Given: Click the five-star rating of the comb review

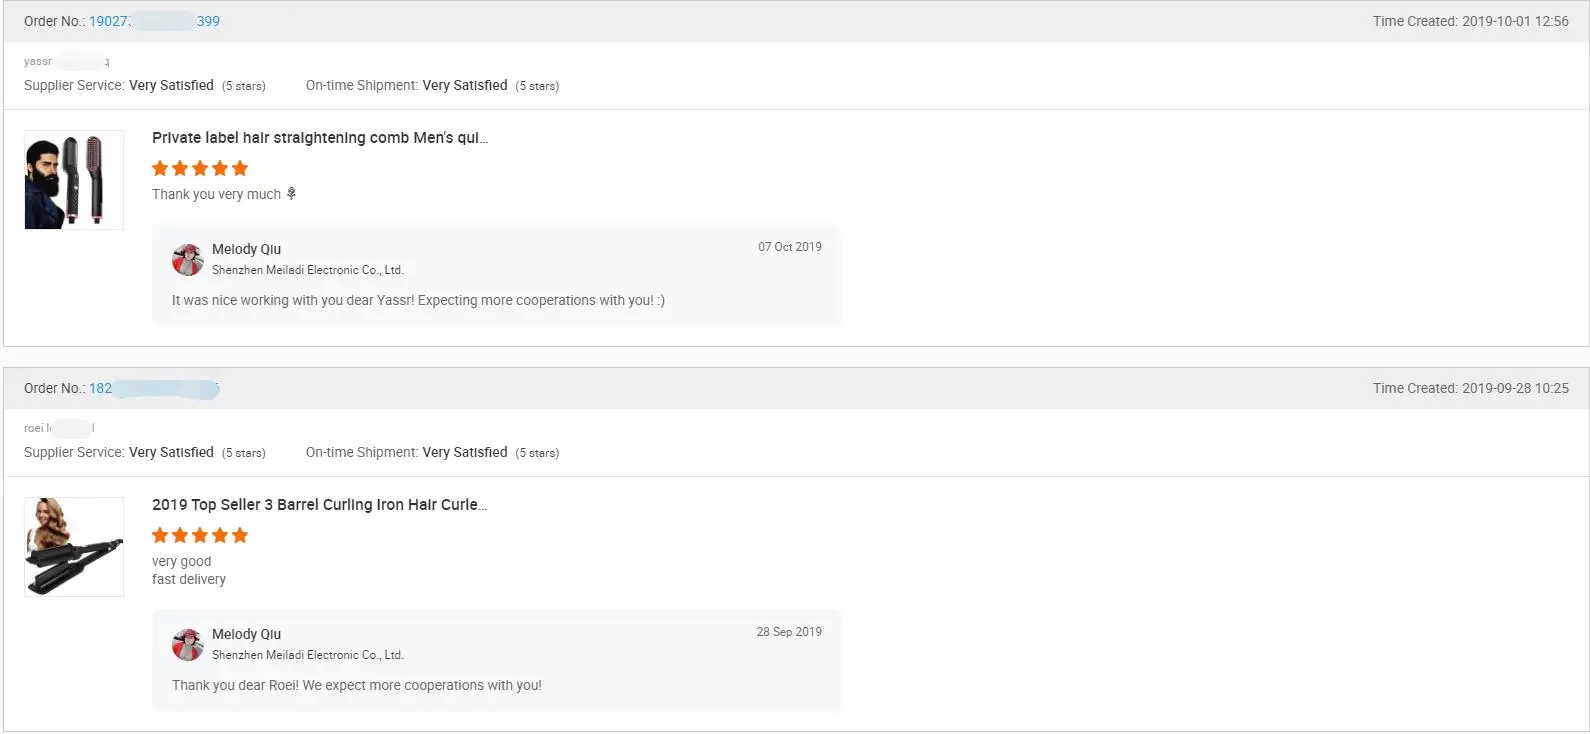Looking at the screenshot, I should coord(200,168).
